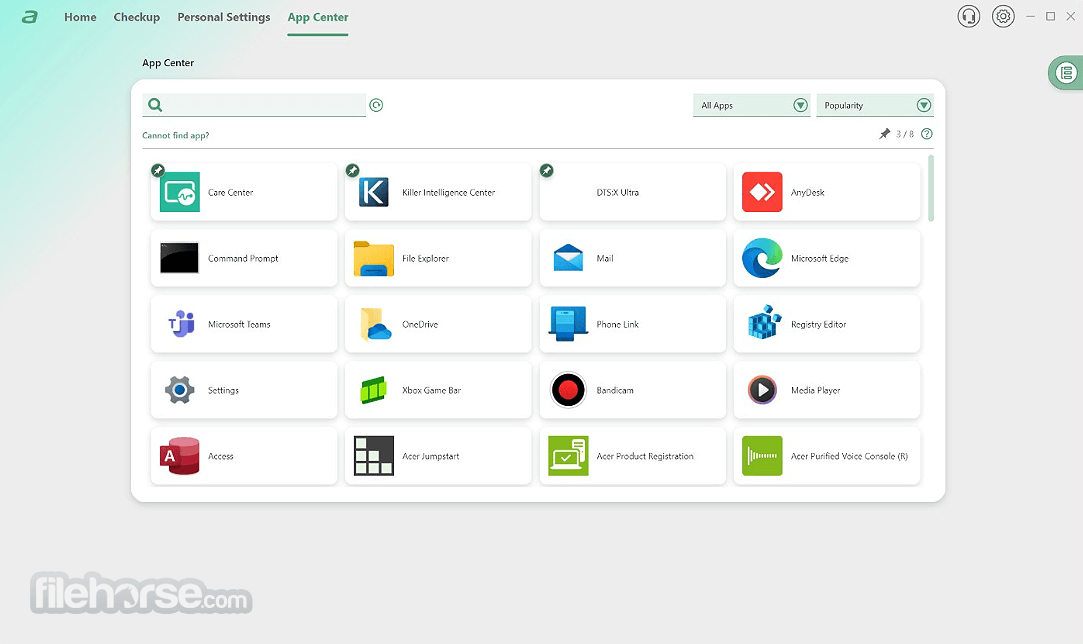Launch Xbox Game Bar icon
Image resolution: width=1083 pixels, height=644 pixels.
tap(374, 390)
